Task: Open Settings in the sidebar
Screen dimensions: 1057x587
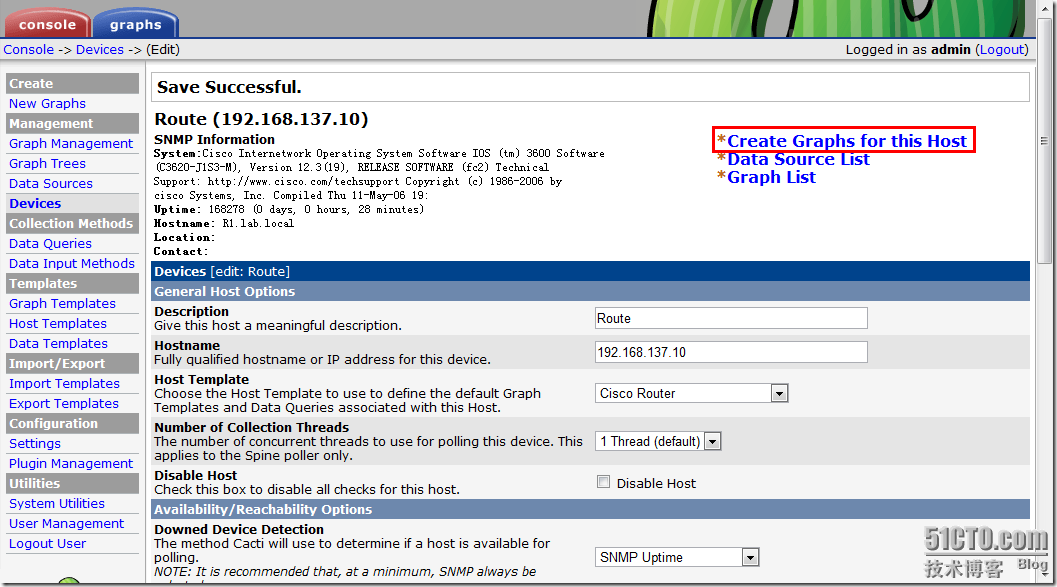Action: (x=34, y=443)
